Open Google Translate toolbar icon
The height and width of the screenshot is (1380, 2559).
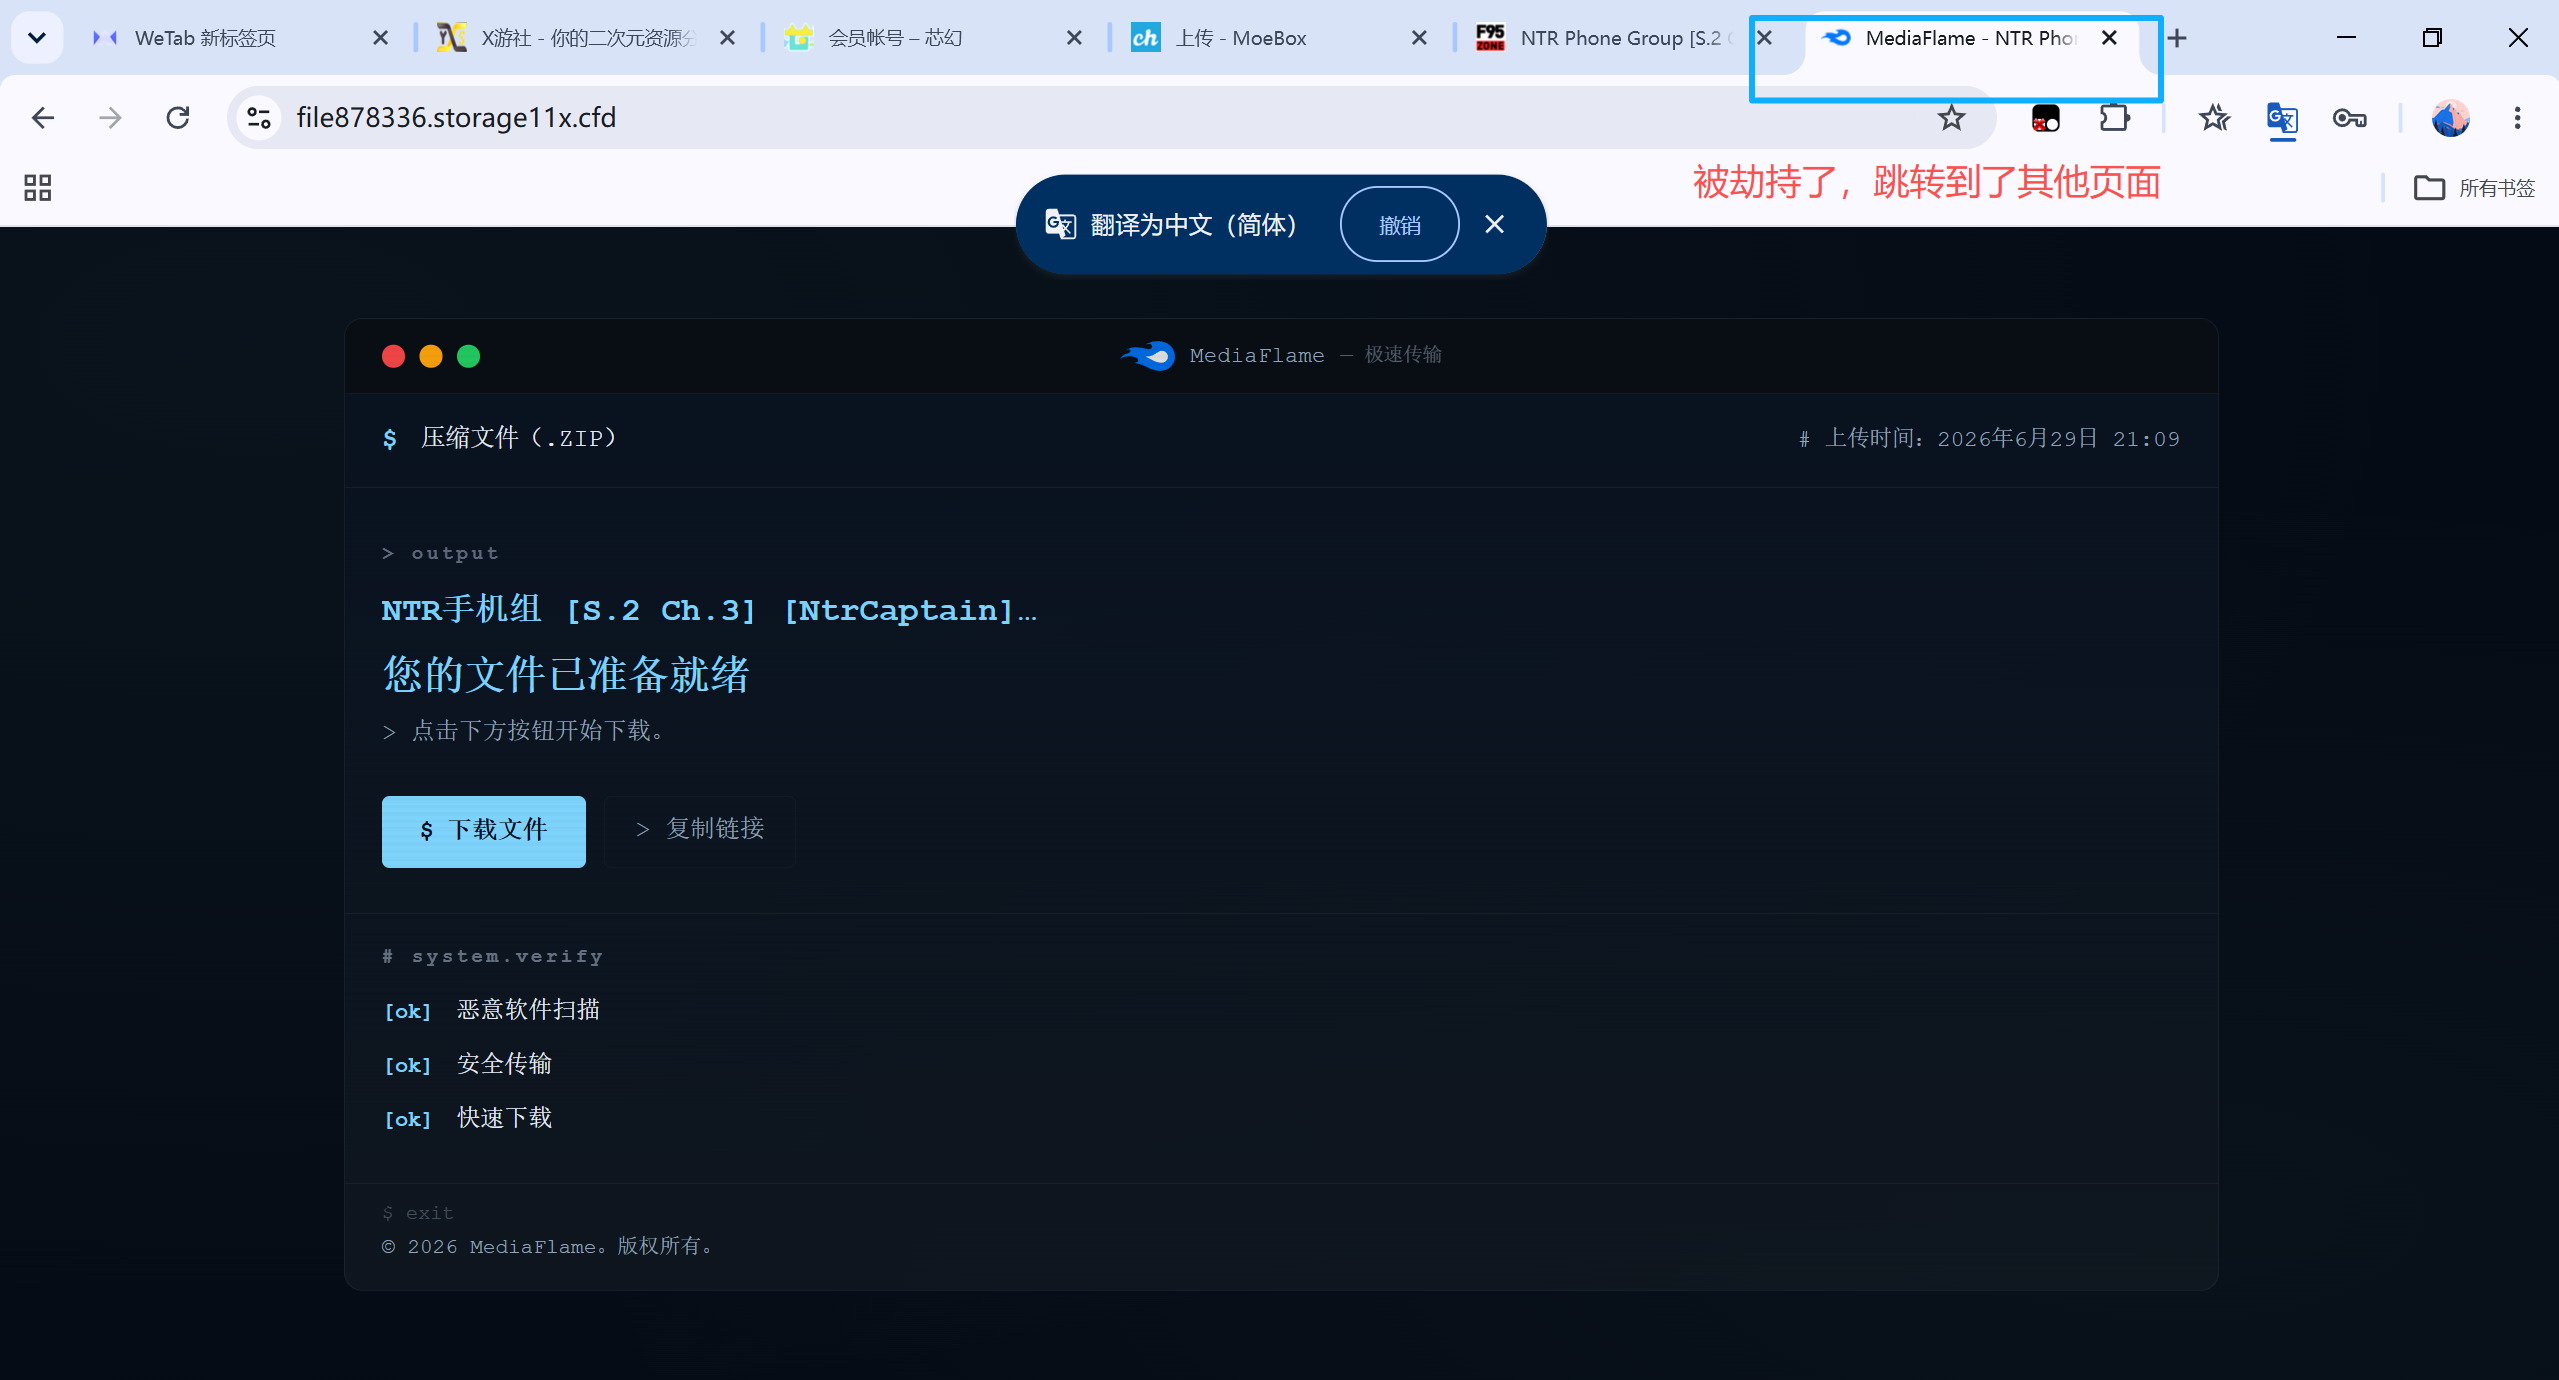click(x=2282, y=118)
